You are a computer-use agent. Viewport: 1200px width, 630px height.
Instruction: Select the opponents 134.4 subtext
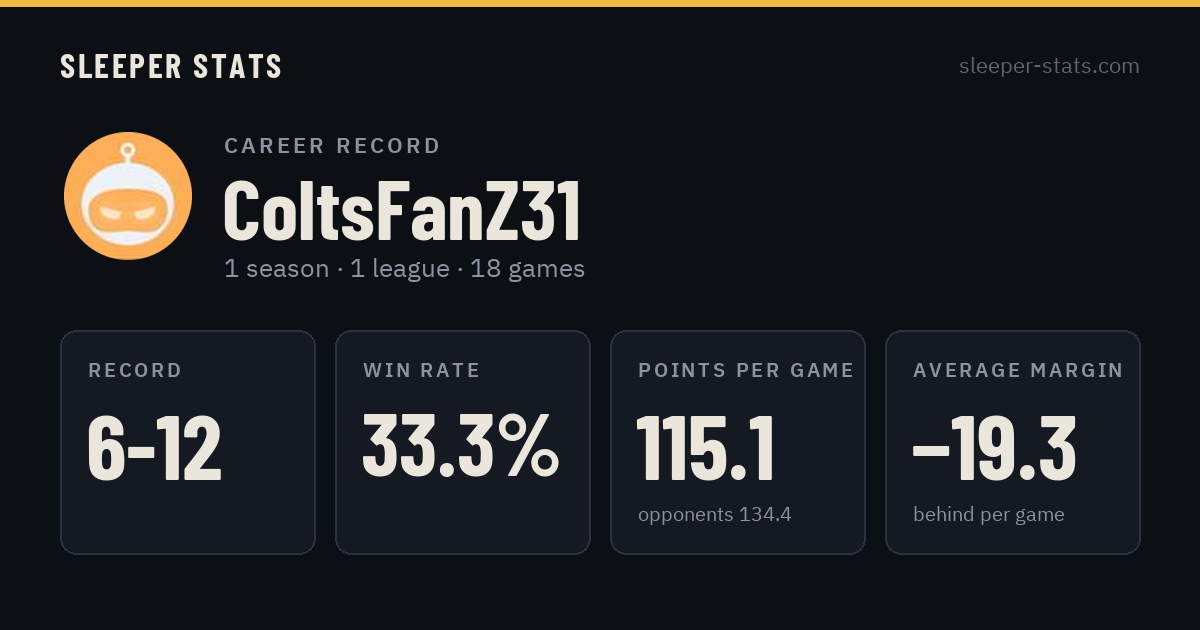coord(715,515)
